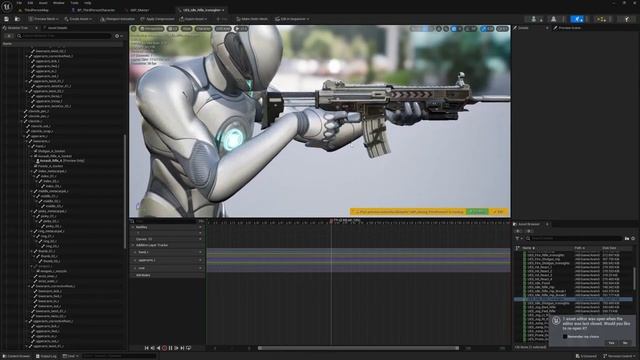Screen dimensions: 640x360
Task: Select the Details panel tab
Action: 523,28
